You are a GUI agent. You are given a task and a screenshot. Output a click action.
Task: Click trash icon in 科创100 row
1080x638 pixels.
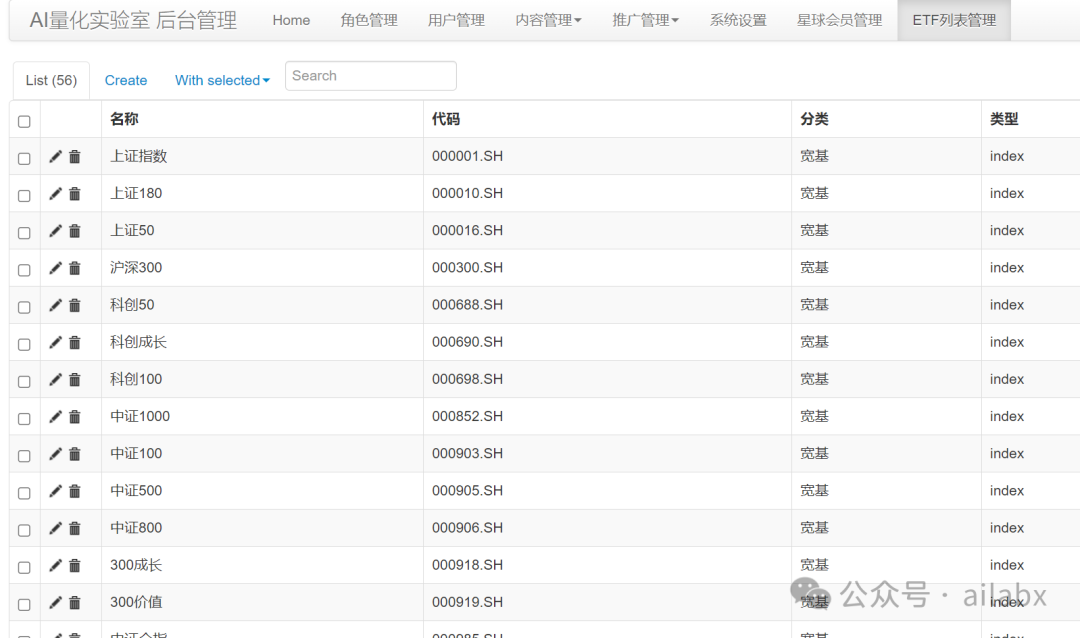coord(74,380)
